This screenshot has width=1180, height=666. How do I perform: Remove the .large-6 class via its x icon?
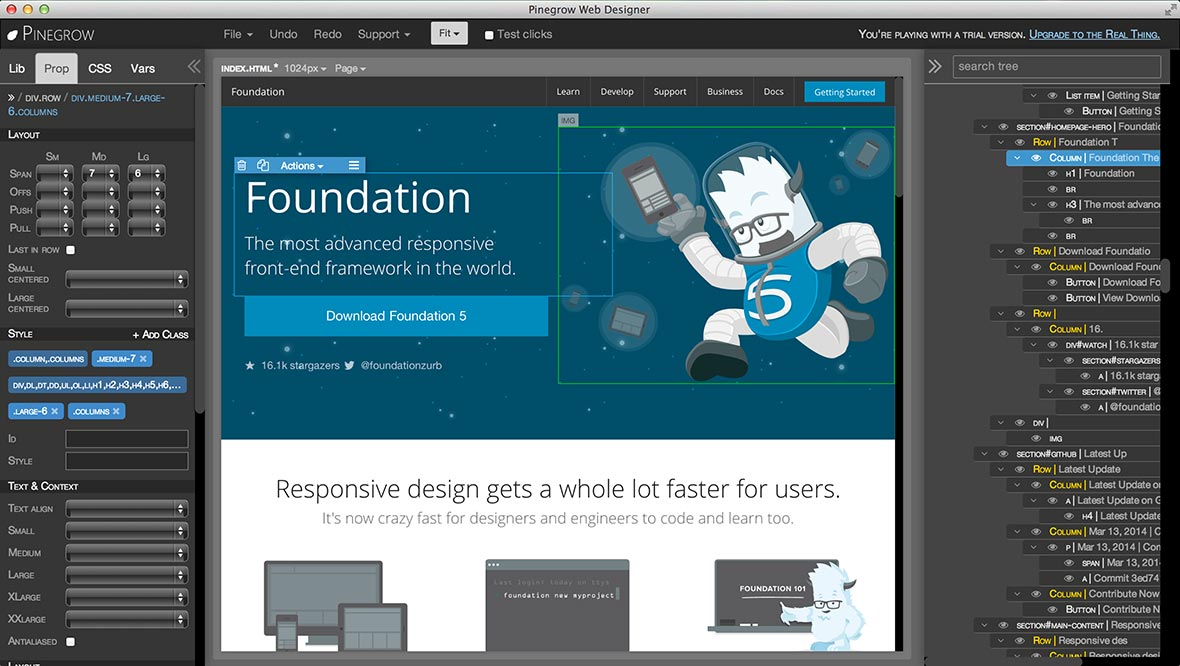click(x=55, y=412)
